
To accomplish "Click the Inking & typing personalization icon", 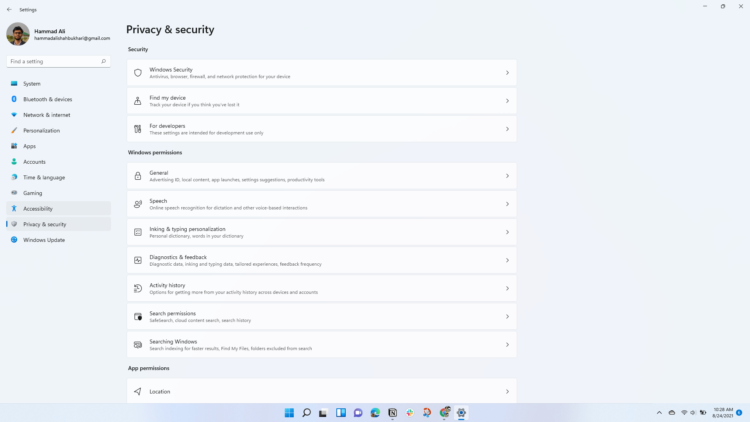I will pos(138,232).
